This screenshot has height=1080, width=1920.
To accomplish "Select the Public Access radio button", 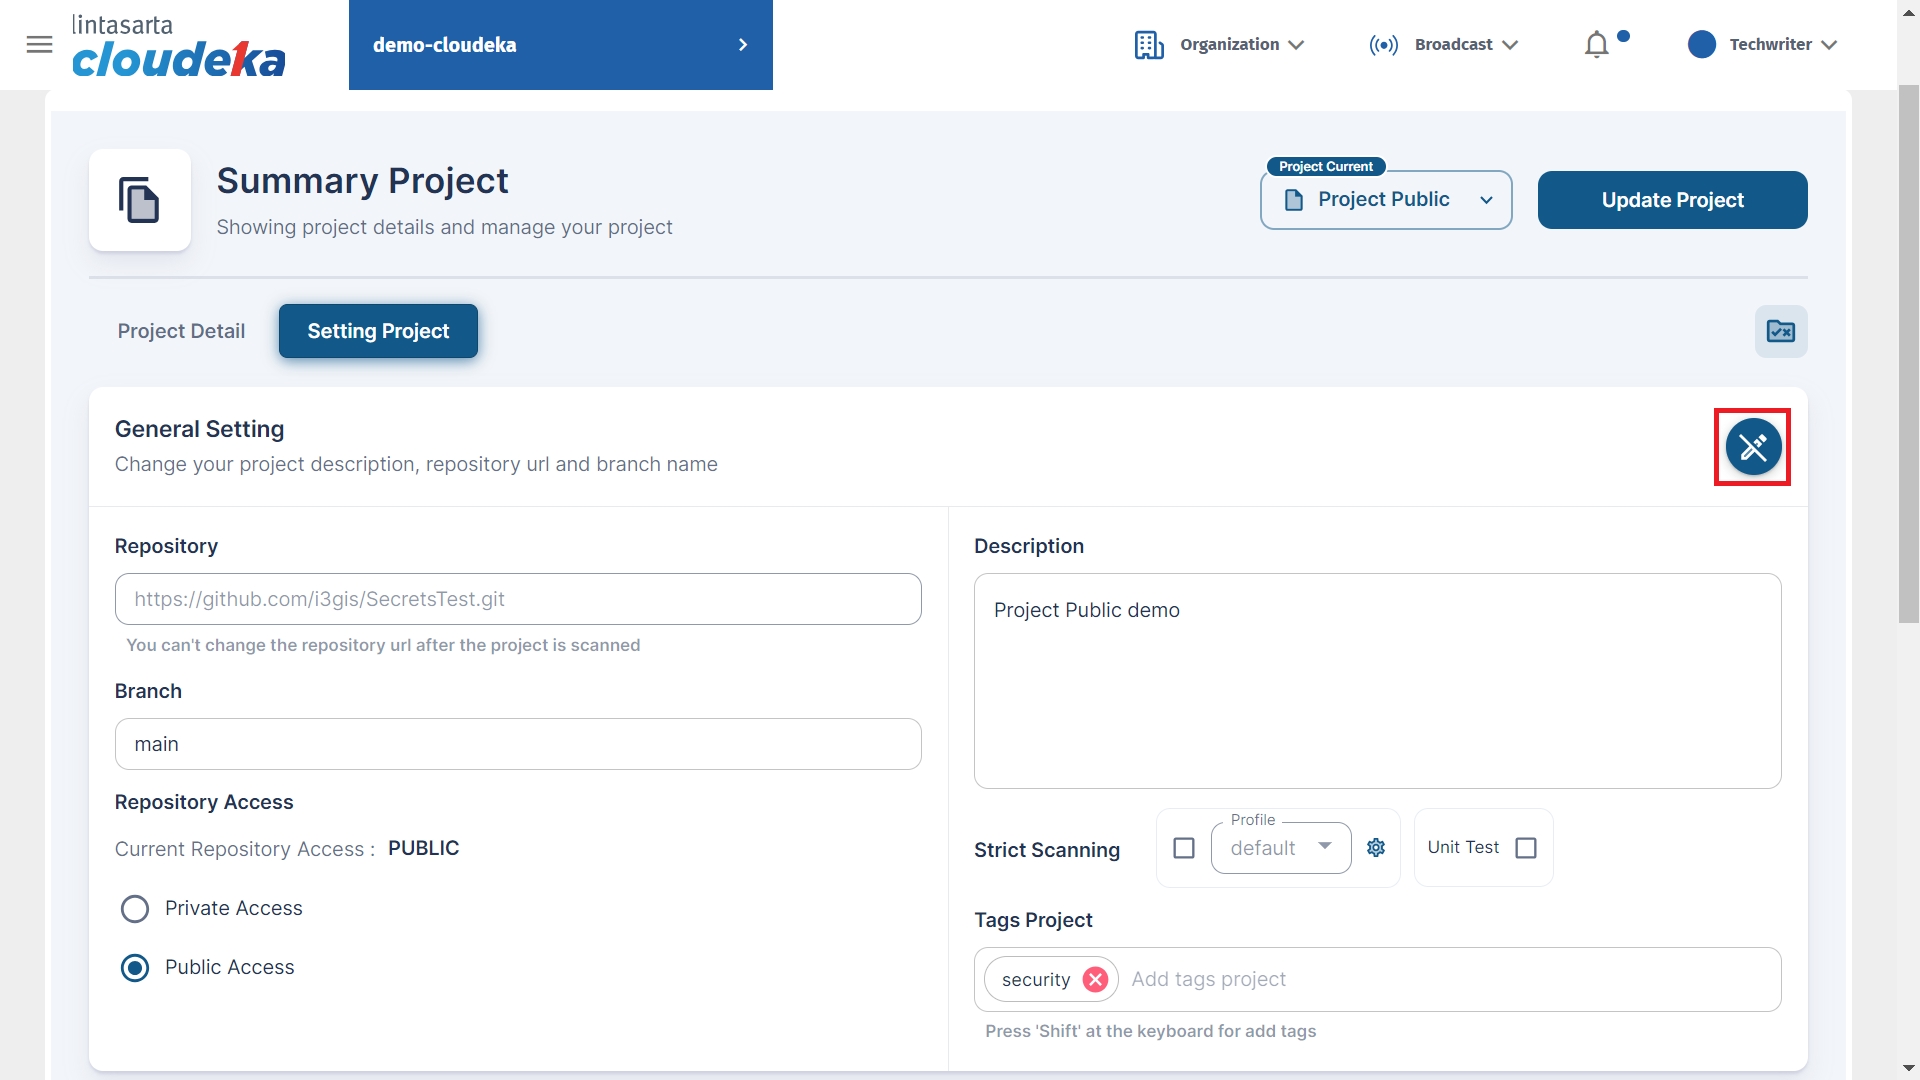I will [135, 967].
